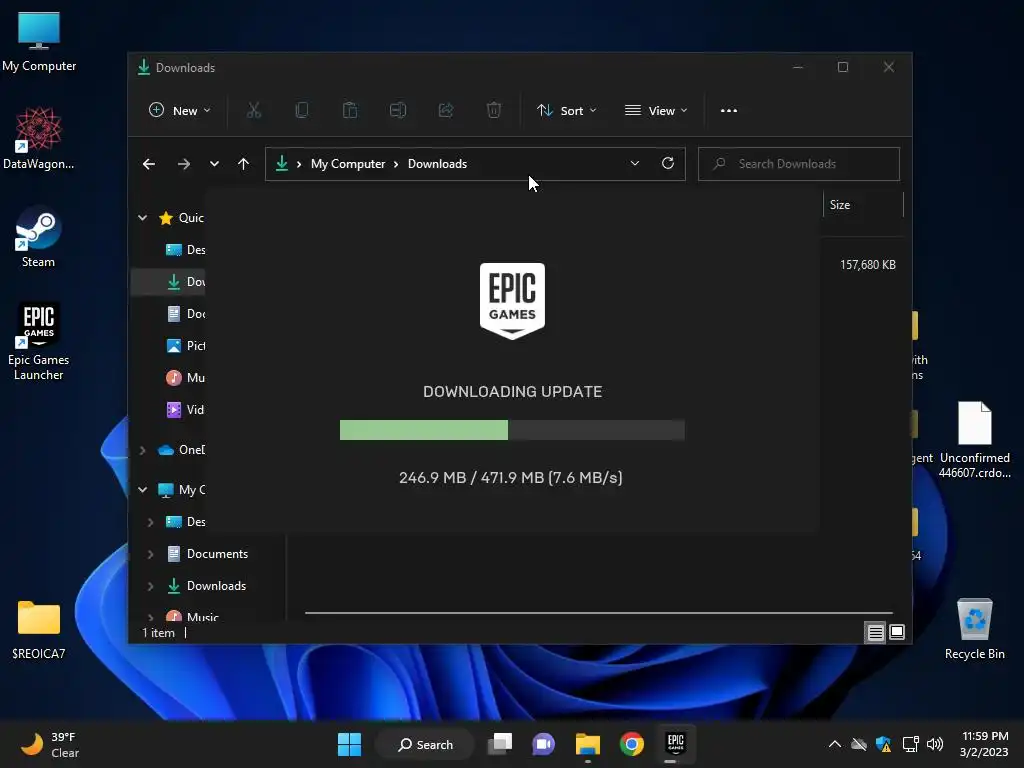The image size is (1024, 768).
Task: Click the Epic Games download progress bar
Action: 512,430
